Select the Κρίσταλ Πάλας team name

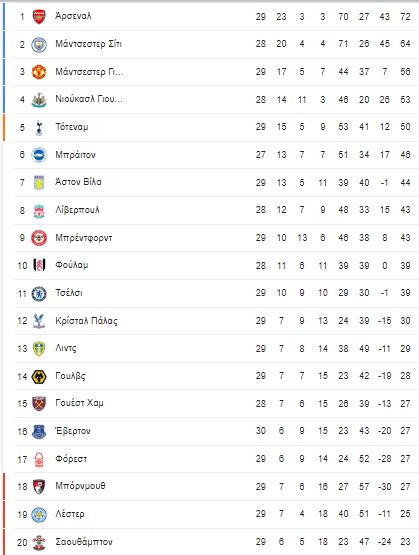pyautogui.click(x=86, y=321)
